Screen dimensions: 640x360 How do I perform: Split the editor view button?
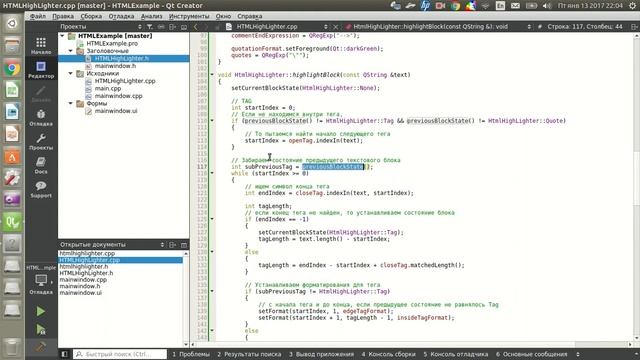click(634, 27)
